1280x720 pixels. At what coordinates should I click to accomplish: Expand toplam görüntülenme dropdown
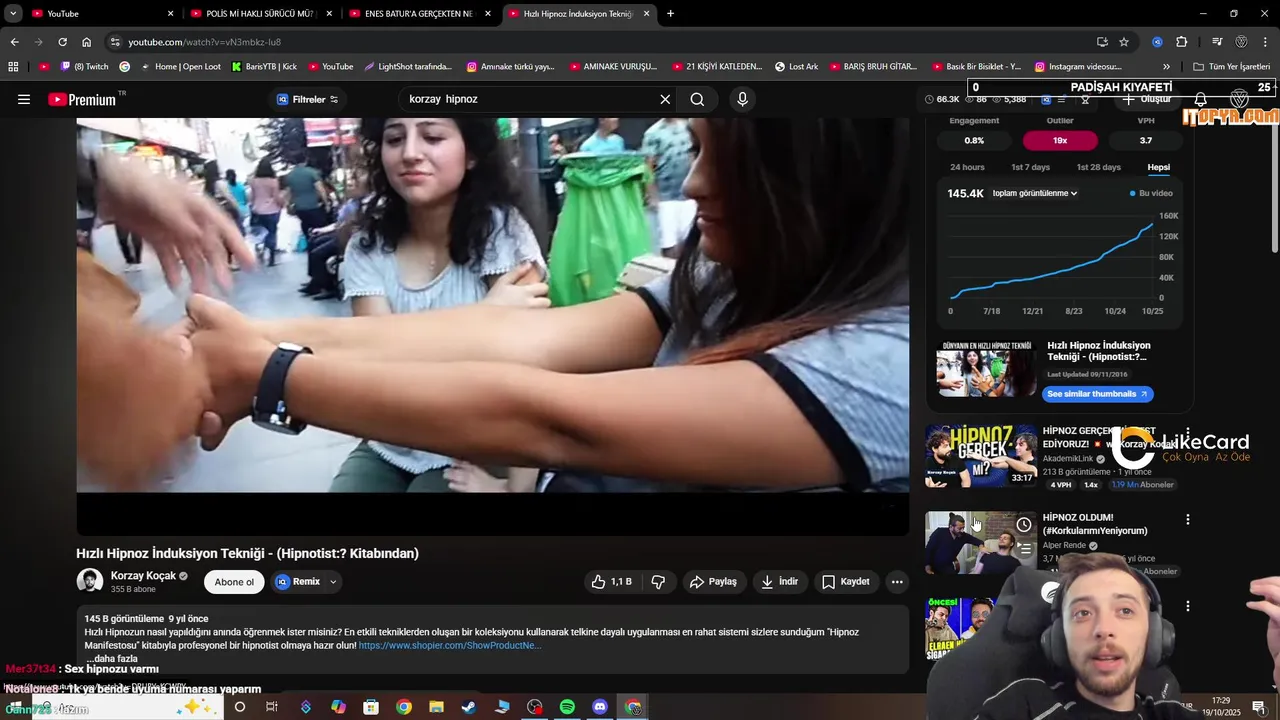point(1034,193)
